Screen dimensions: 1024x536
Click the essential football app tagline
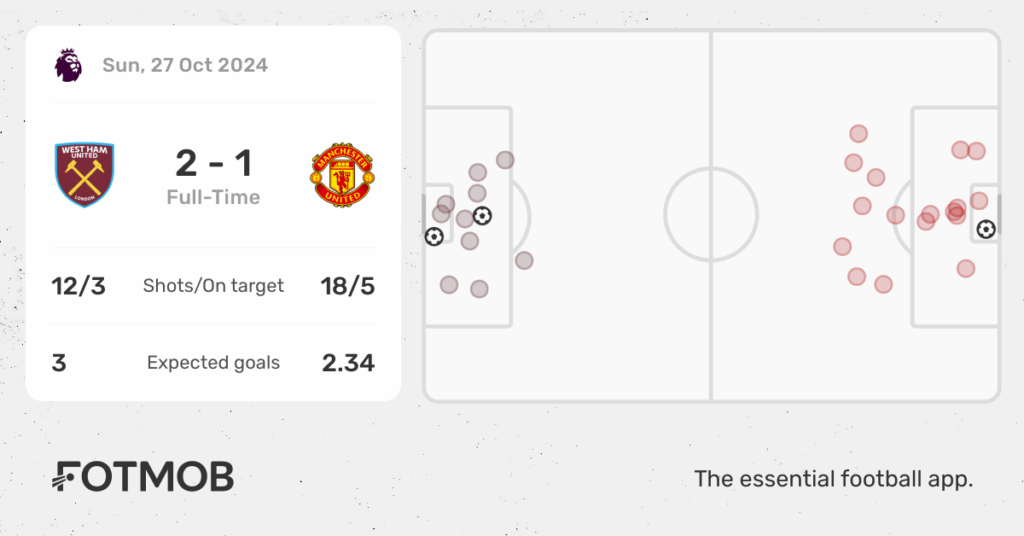[833, 479]
